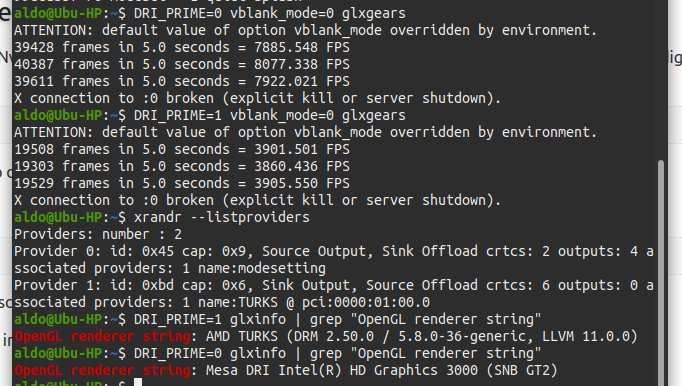This screenshot has width=682, height=386.
Task: Click the DRI_PRIME=1 vblank_mode=0 glxgears command
Action: coord(270,115)
